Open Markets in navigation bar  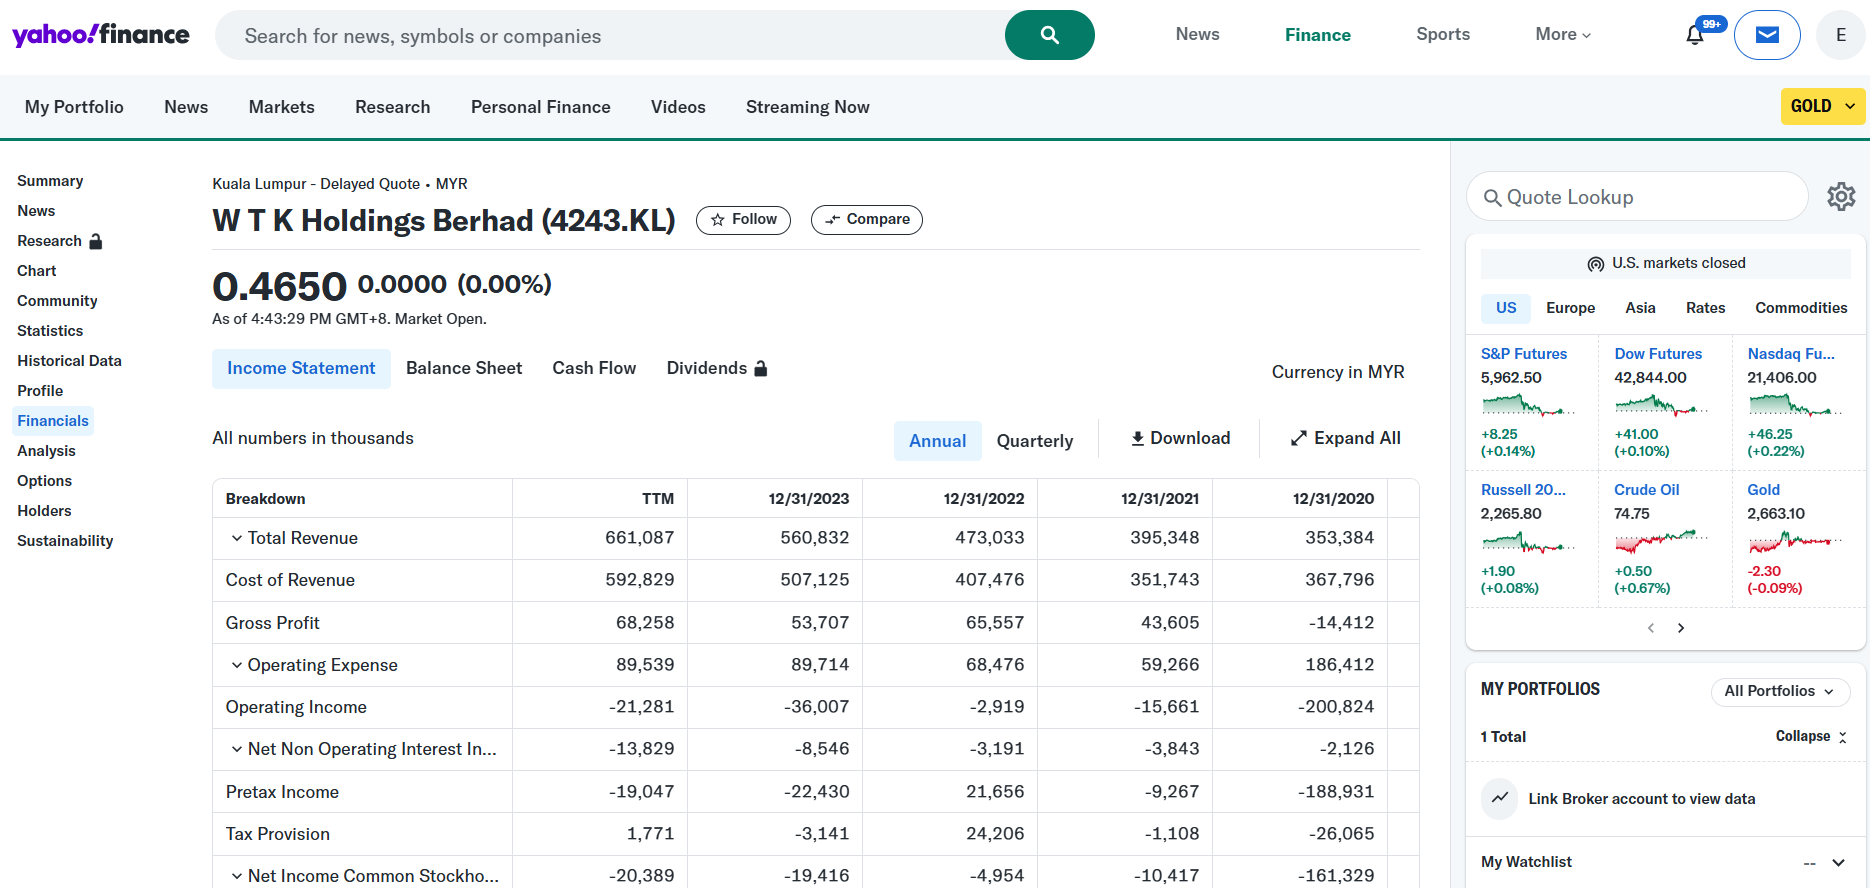(281, 107)
